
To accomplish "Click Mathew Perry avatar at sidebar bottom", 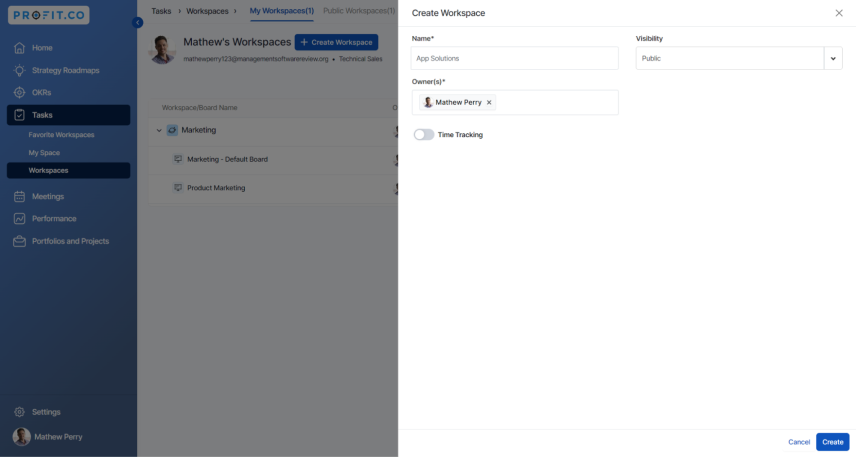I will (22, 436).
